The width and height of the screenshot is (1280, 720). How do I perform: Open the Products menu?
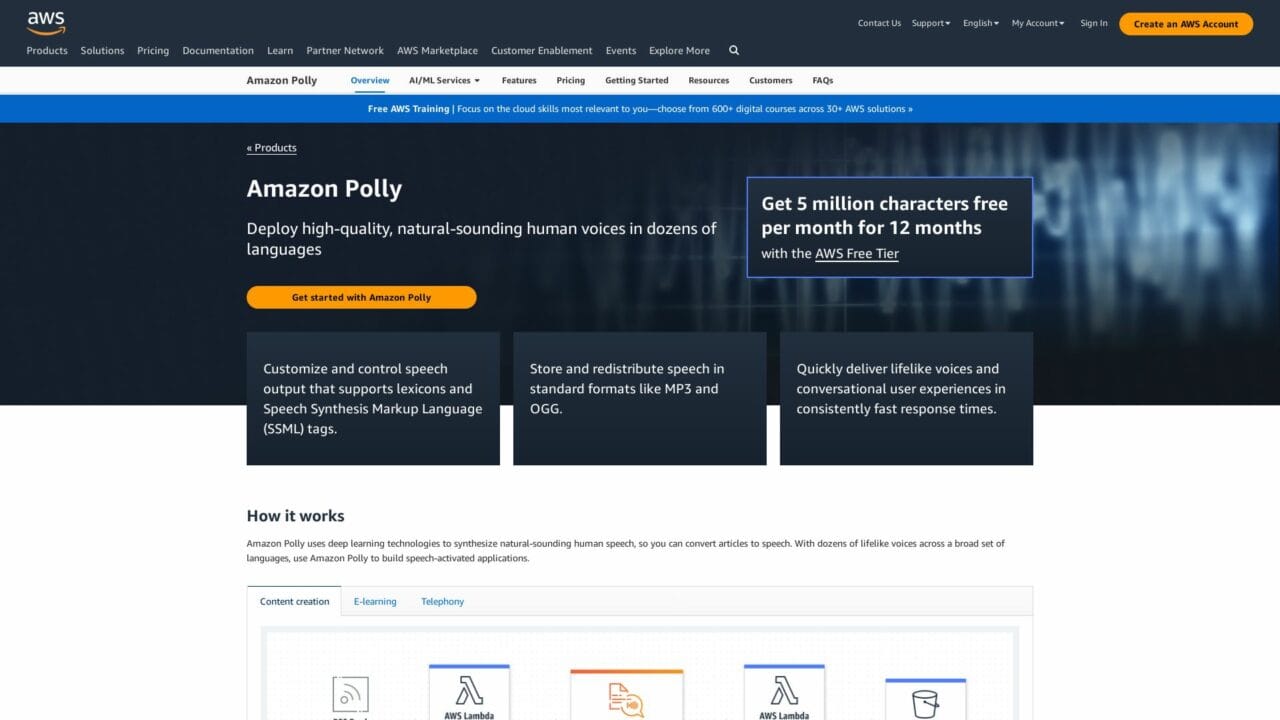46,50
